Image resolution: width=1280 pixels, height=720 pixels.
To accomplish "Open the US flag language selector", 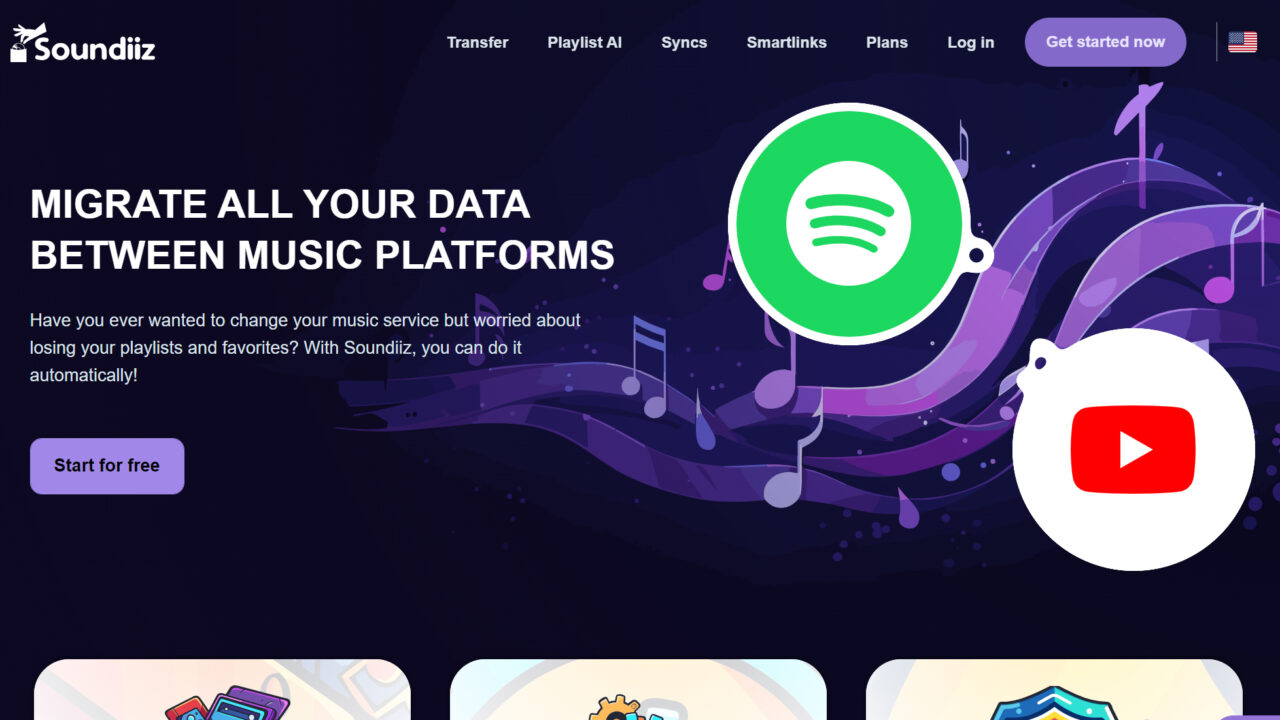I will tap(1242, 42).
